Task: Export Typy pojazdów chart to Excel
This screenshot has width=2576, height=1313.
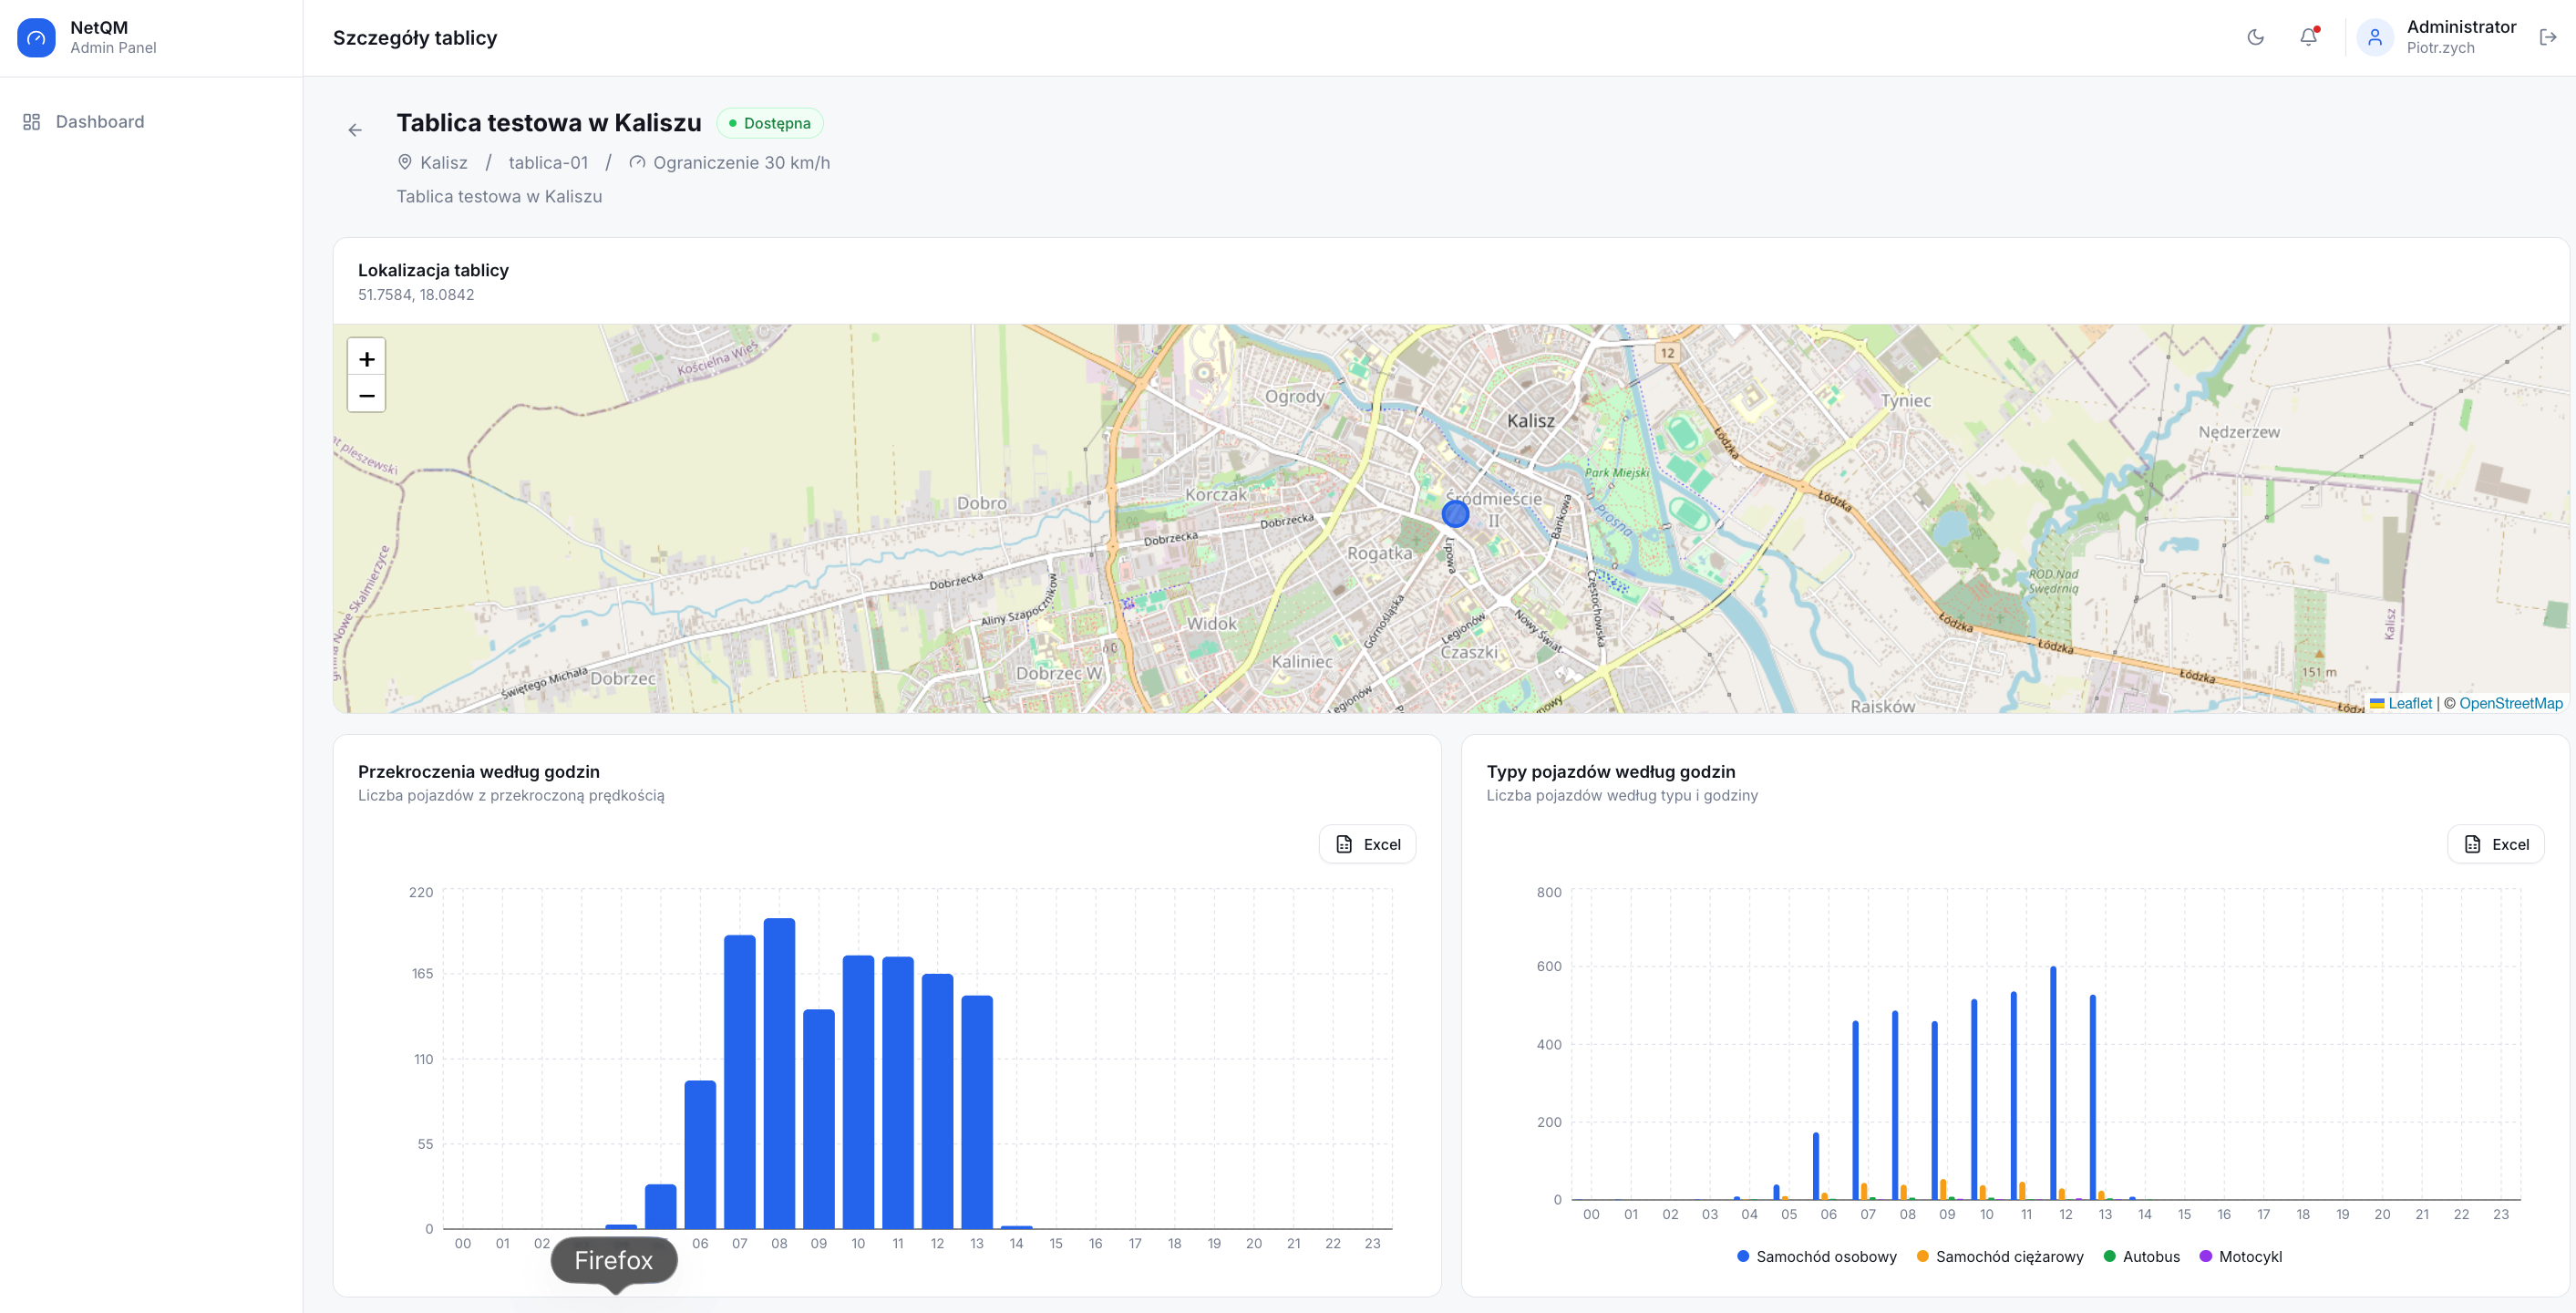Action: pyautogui.click(x=2495, y=844)
